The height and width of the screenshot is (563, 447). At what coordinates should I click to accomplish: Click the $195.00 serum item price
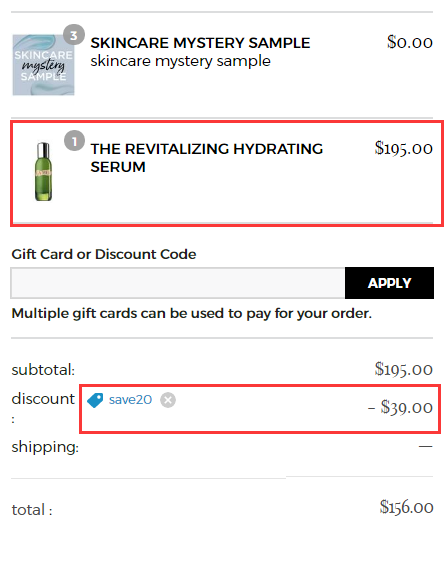pos(404,148)
